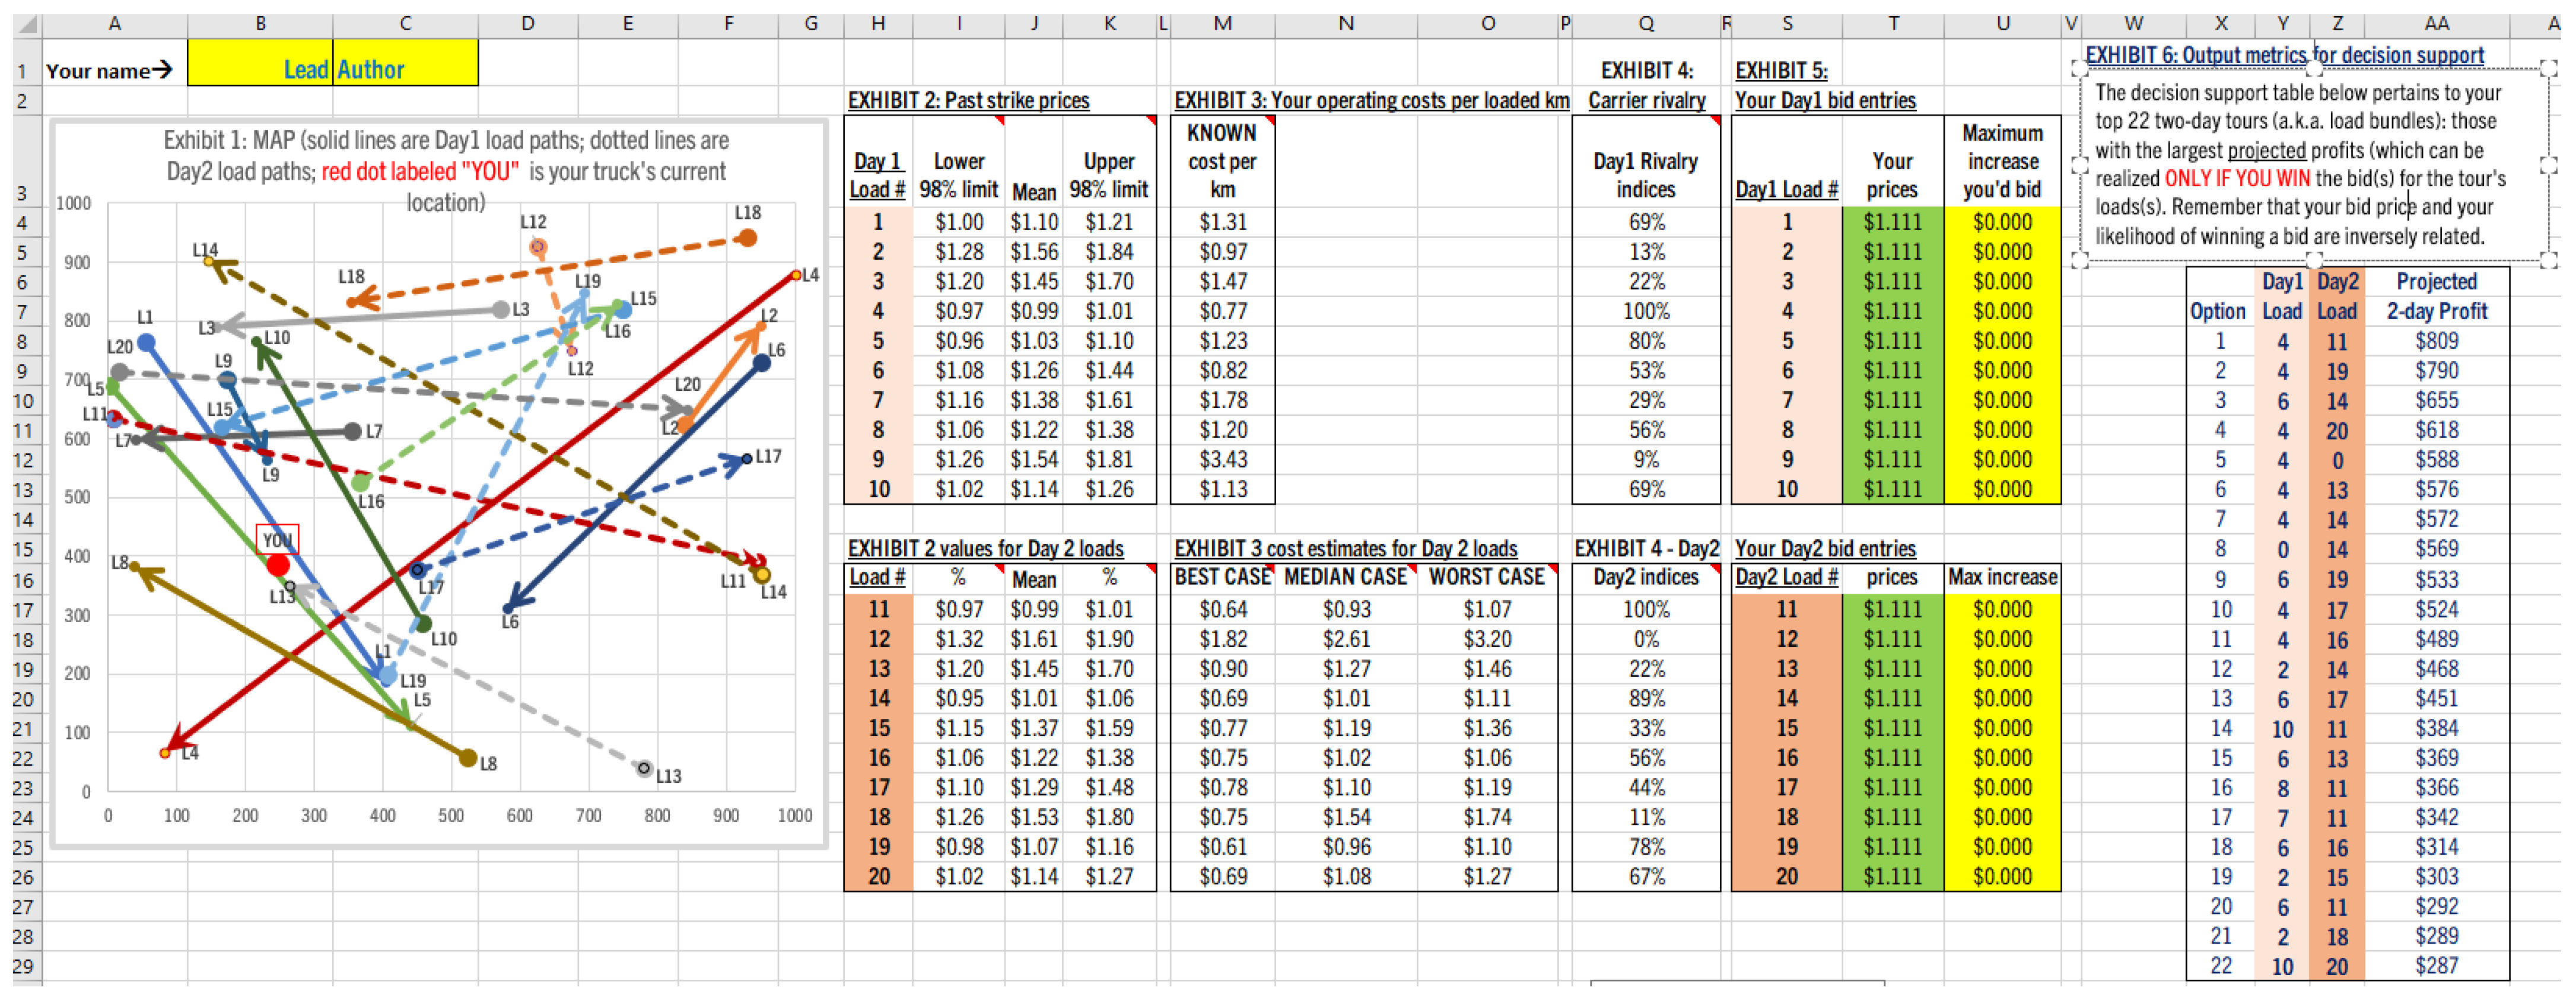Select column header AA
The height and width of the screenshot is (1000, 2576).
tap(2436, 24)
